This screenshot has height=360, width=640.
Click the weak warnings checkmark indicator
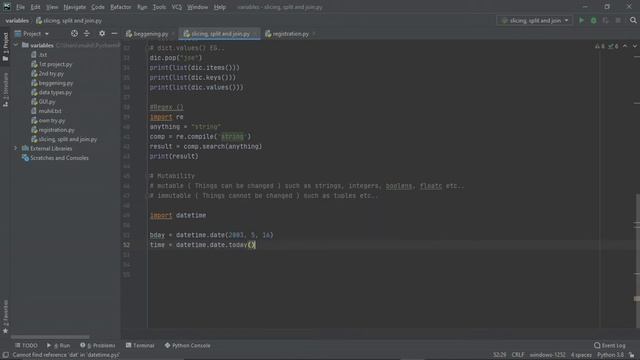613,46
